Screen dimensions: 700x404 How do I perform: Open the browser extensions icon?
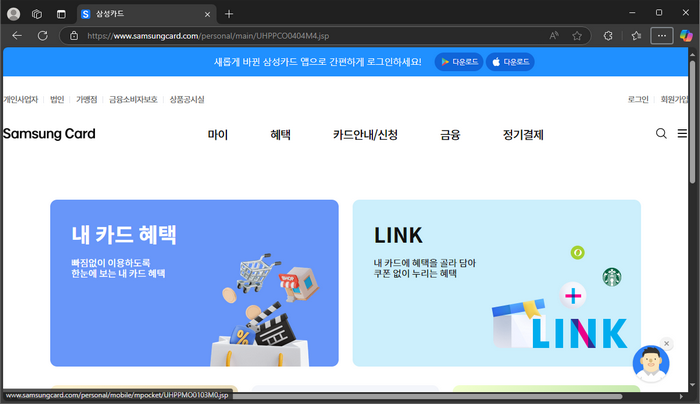[608, 36]
